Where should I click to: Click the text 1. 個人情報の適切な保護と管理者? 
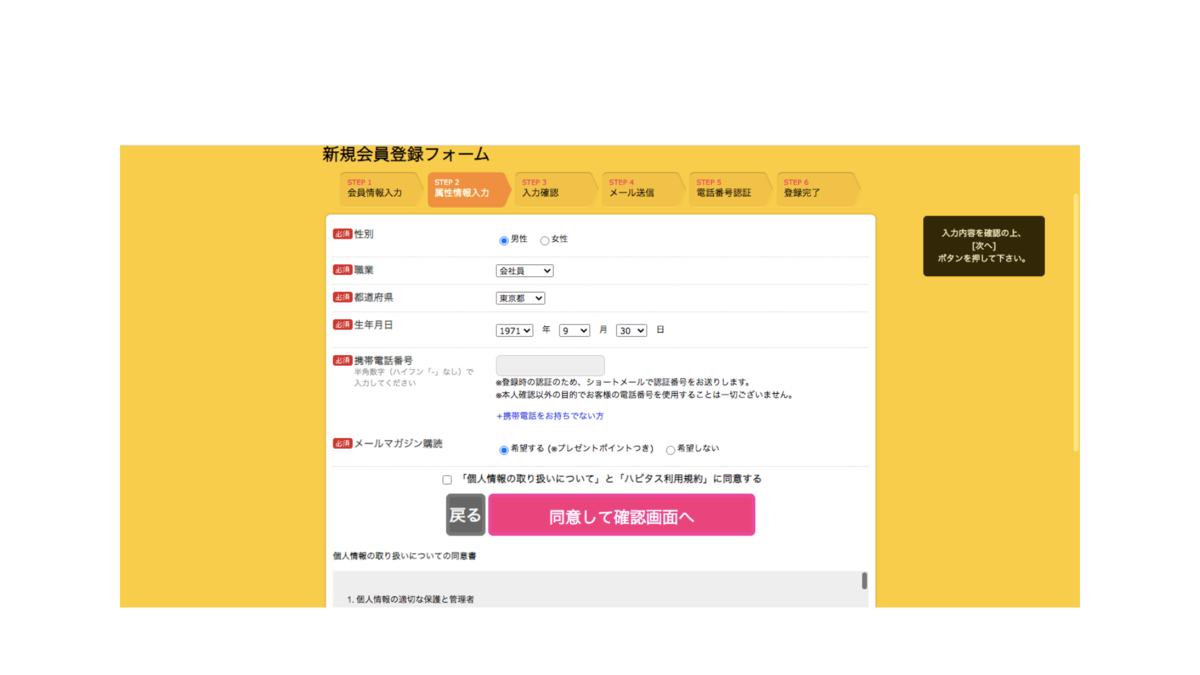(410, 600)
